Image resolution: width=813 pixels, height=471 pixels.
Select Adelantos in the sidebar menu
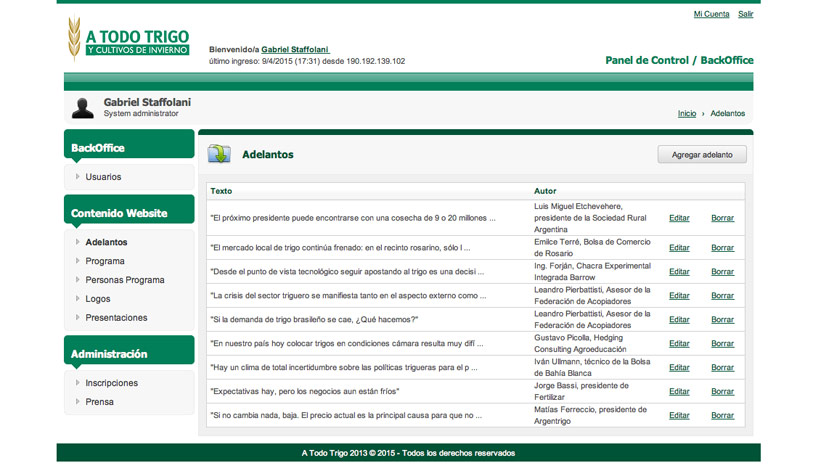pos(106,242)
